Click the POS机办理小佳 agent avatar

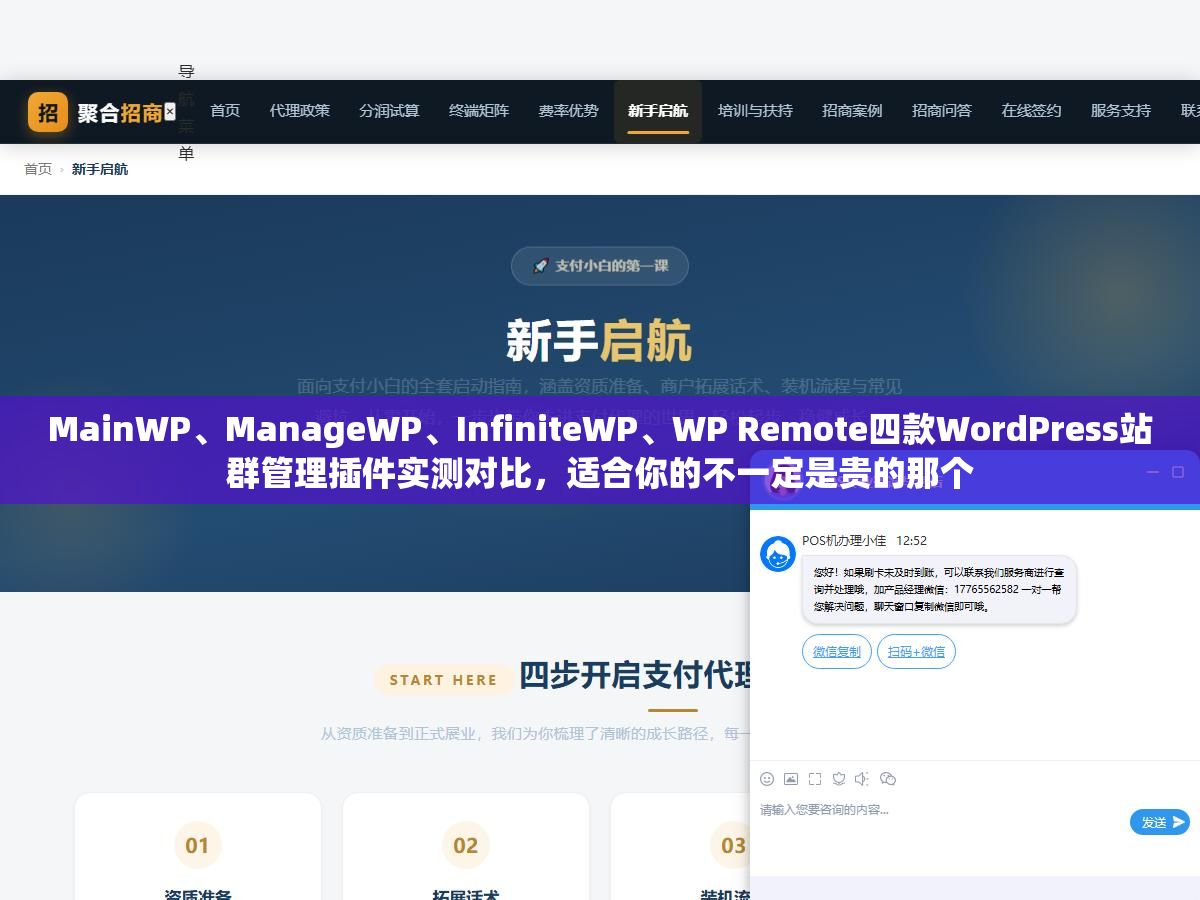click(778, 554)
